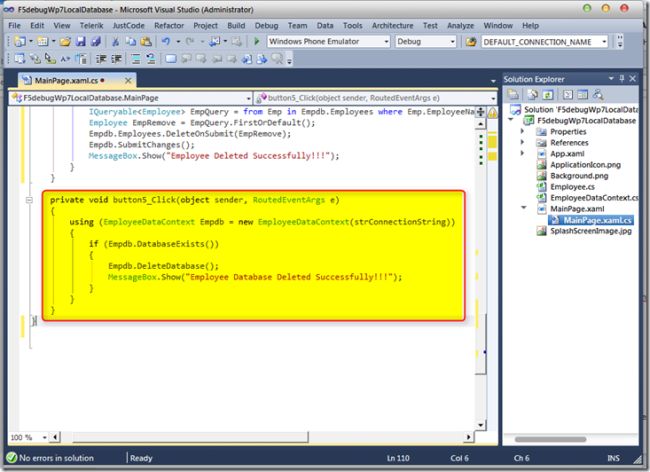
Task: Click the View Designer icon in Solution Explorer
Action: (582, 95)
